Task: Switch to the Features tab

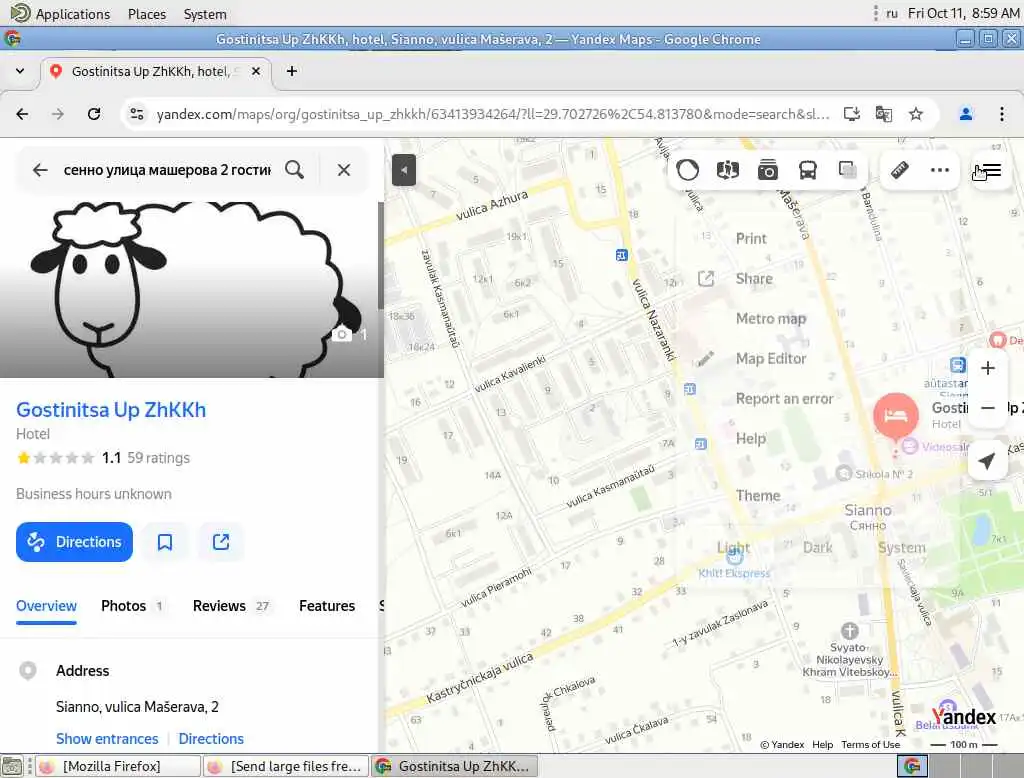Action: click(327, 606)
